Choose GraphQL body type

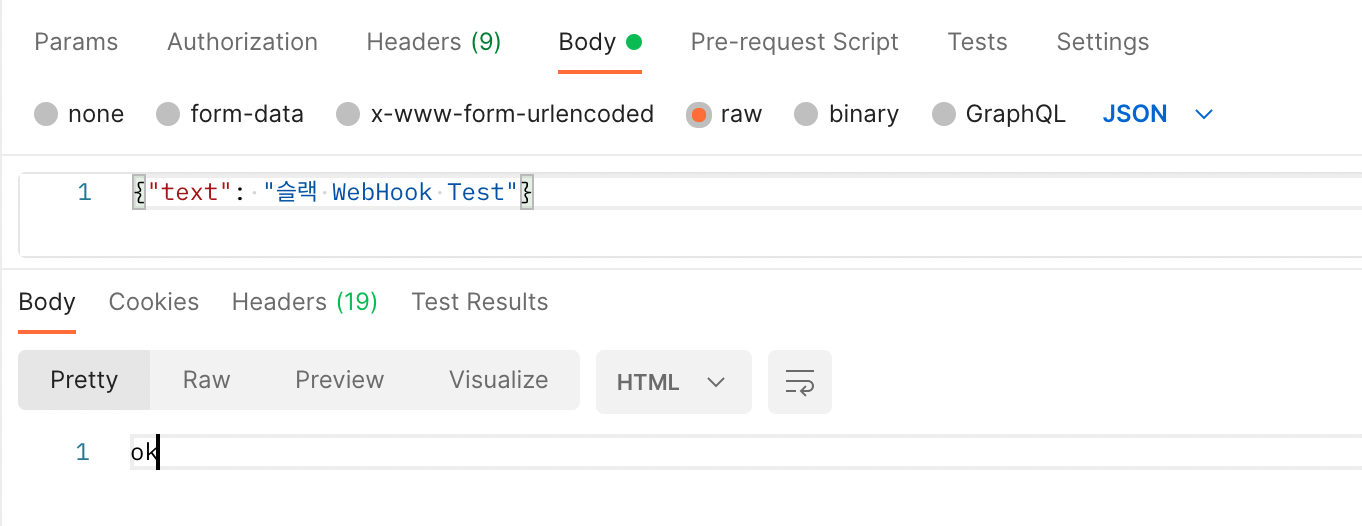(x=943, y=114)
